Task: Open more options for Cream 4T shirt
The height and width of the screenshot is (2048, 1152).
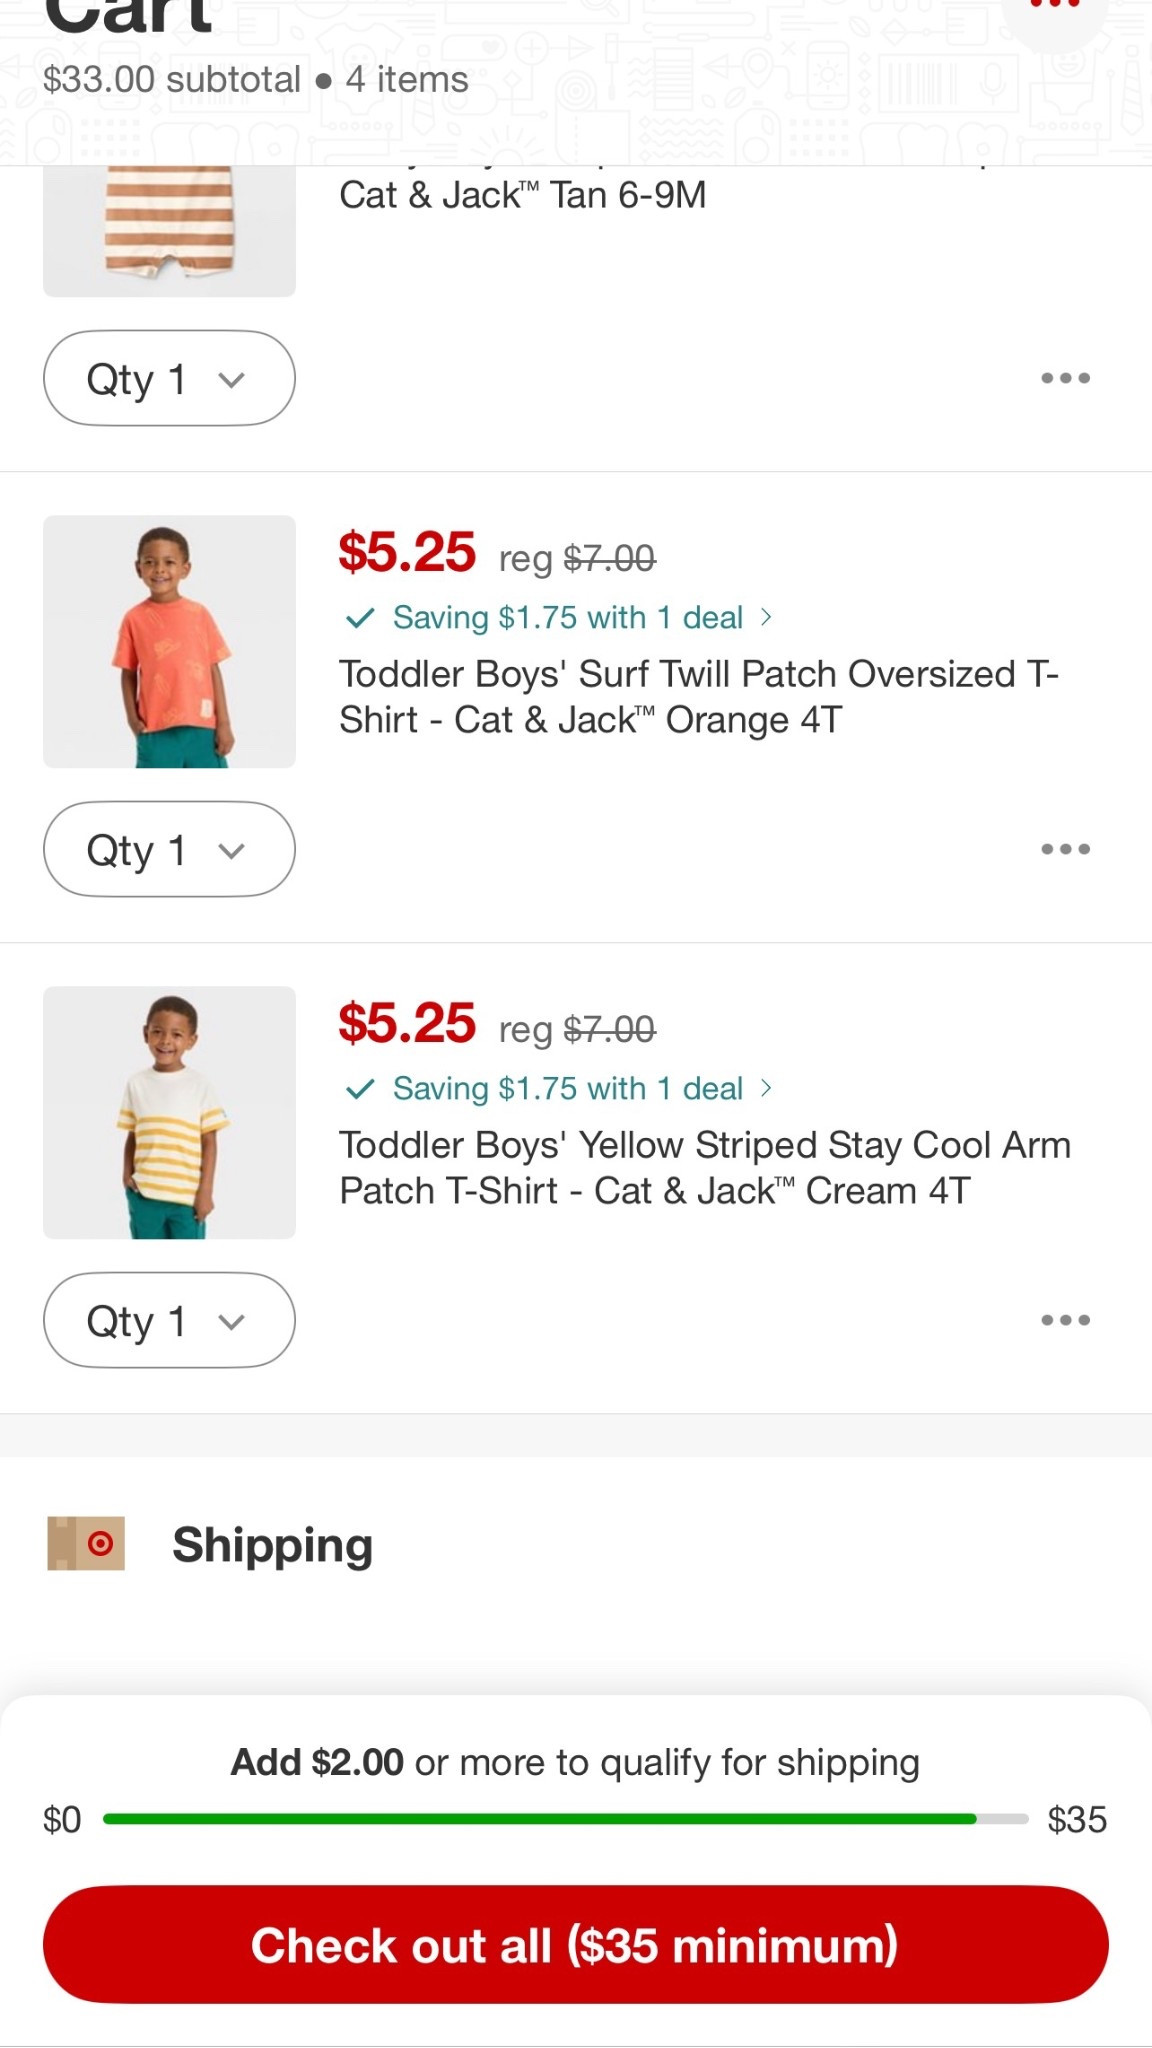Action: [1065, 1320]
